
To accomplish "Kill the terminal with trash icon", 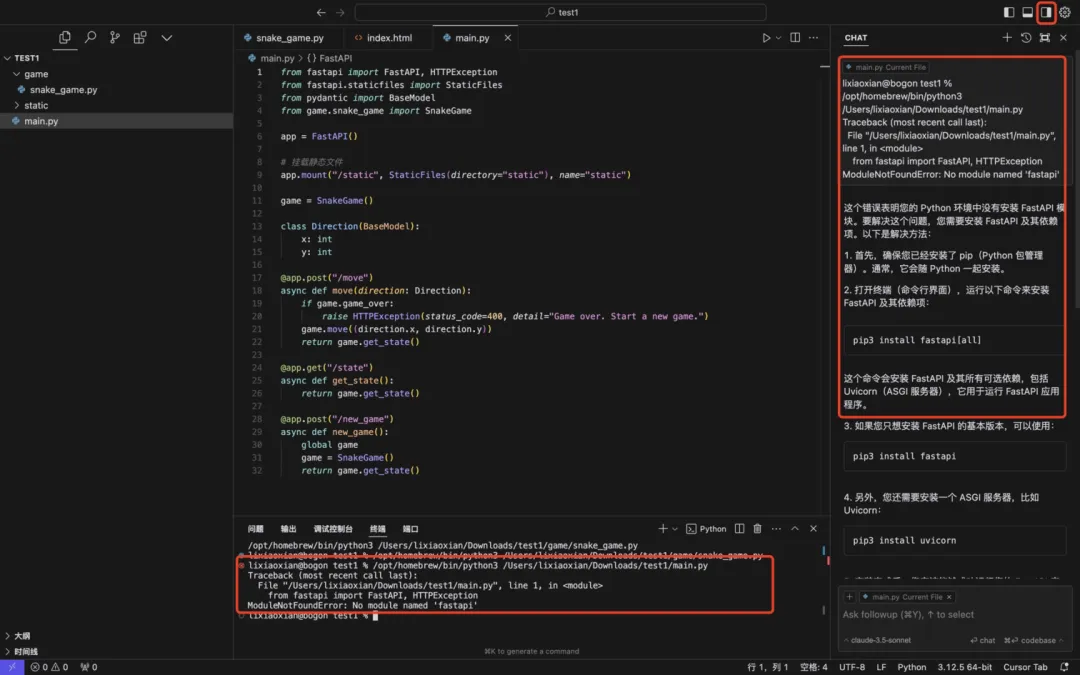I will [x=757, y=529].
